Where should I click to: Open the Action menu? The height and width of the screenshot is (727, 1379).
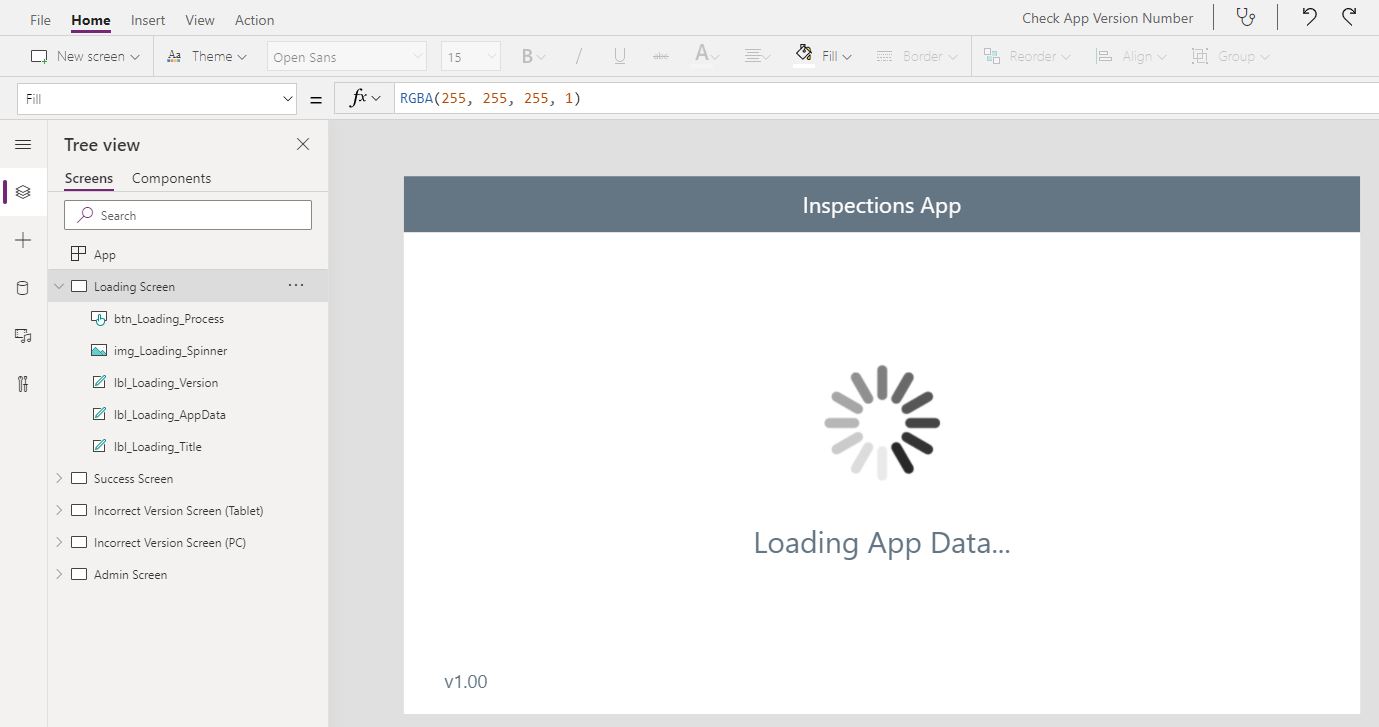tap(254, 19)
